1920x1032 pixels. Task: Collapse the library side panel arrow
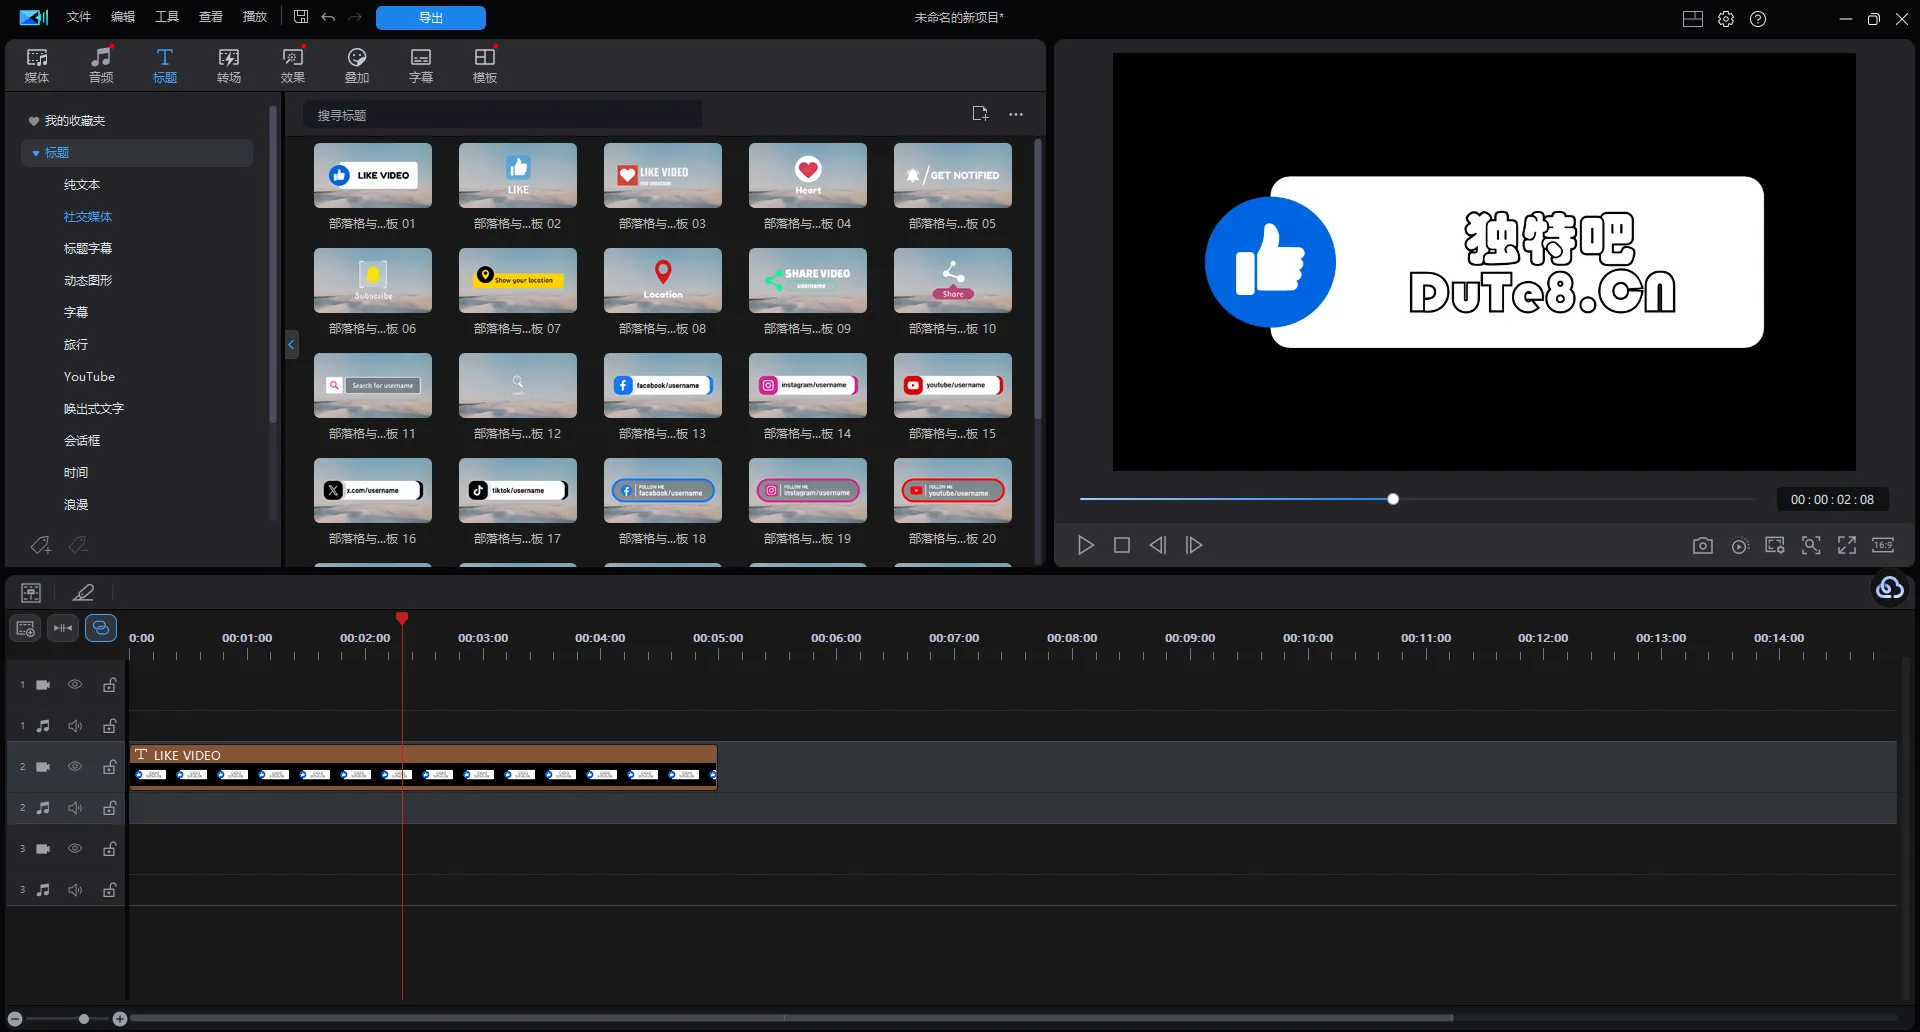click(291, 345)
